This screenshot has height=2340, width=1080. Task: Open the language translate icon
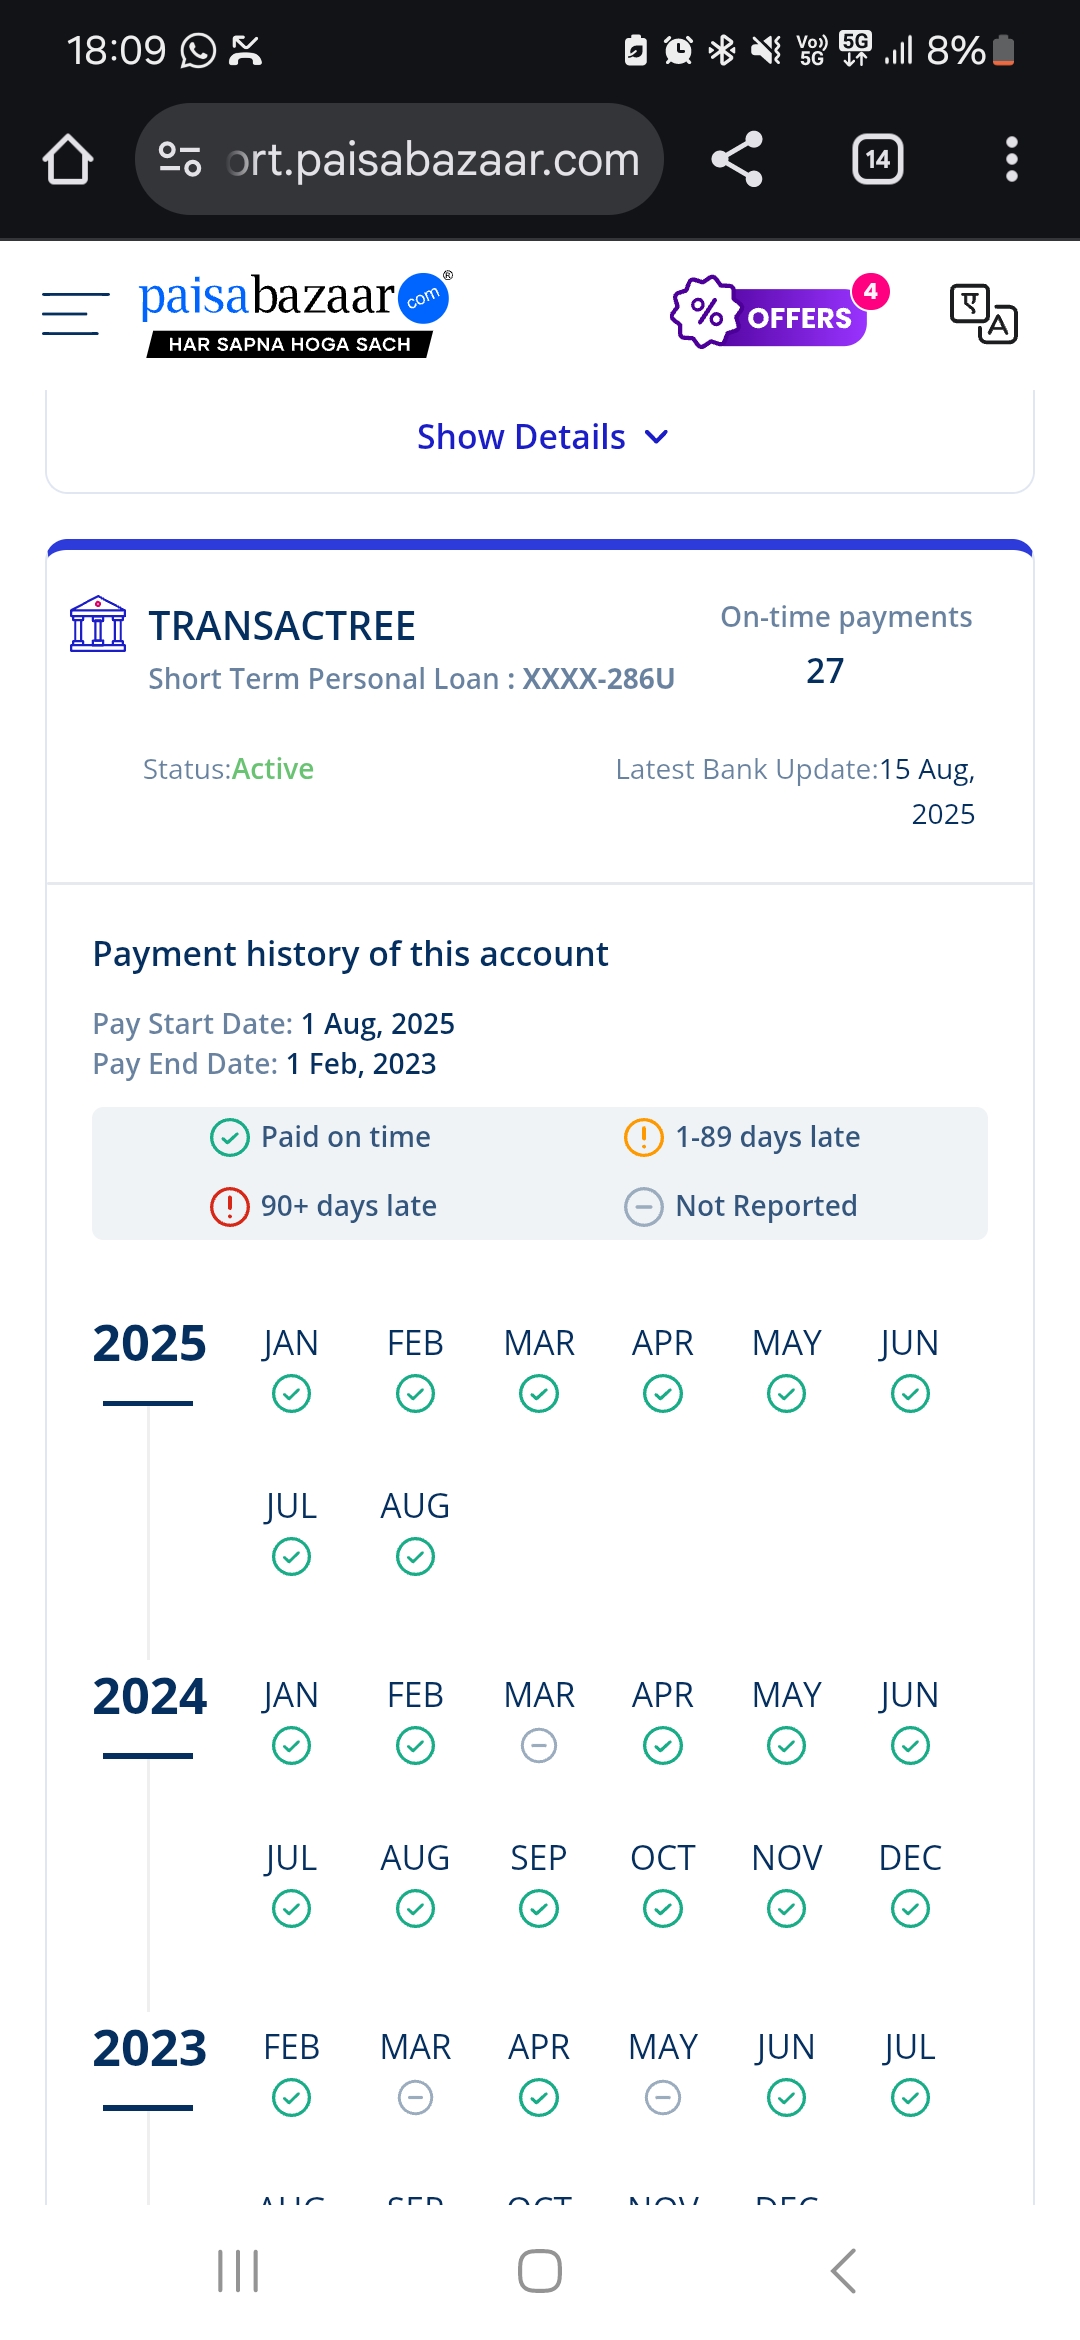(x=983, y=314)
